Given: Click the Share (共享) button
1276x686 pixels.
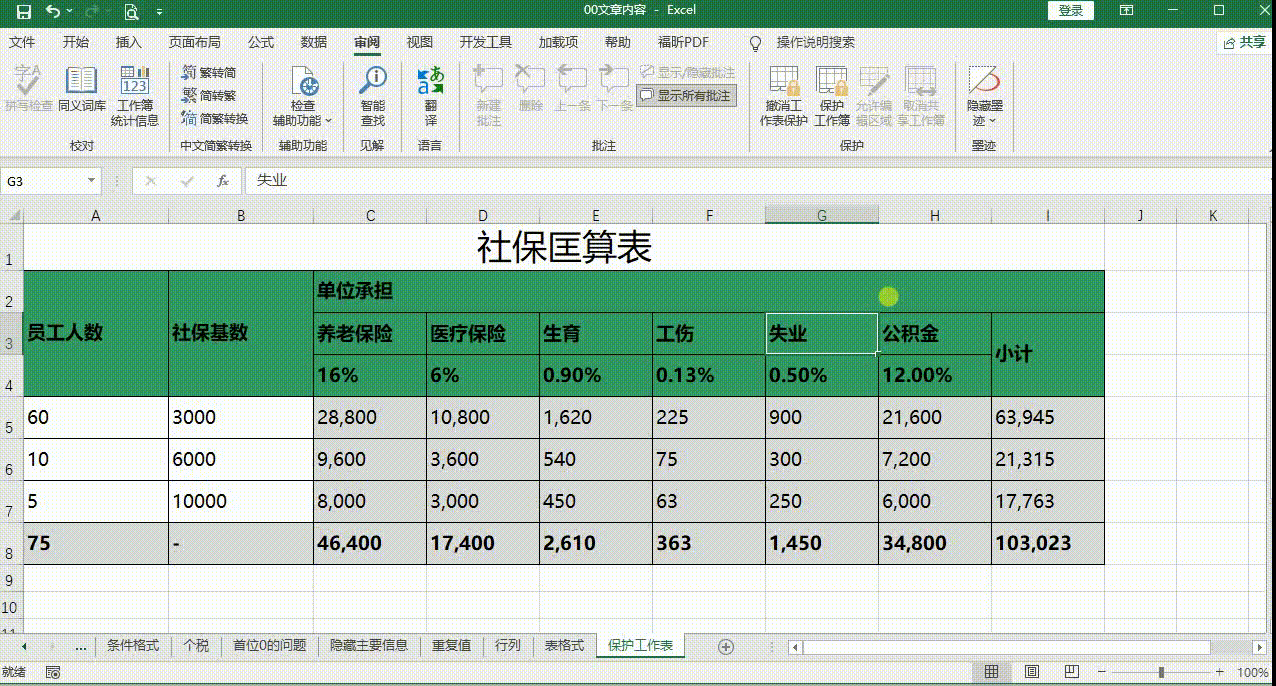Looking at the screenshot, I should pos(1244,43).
